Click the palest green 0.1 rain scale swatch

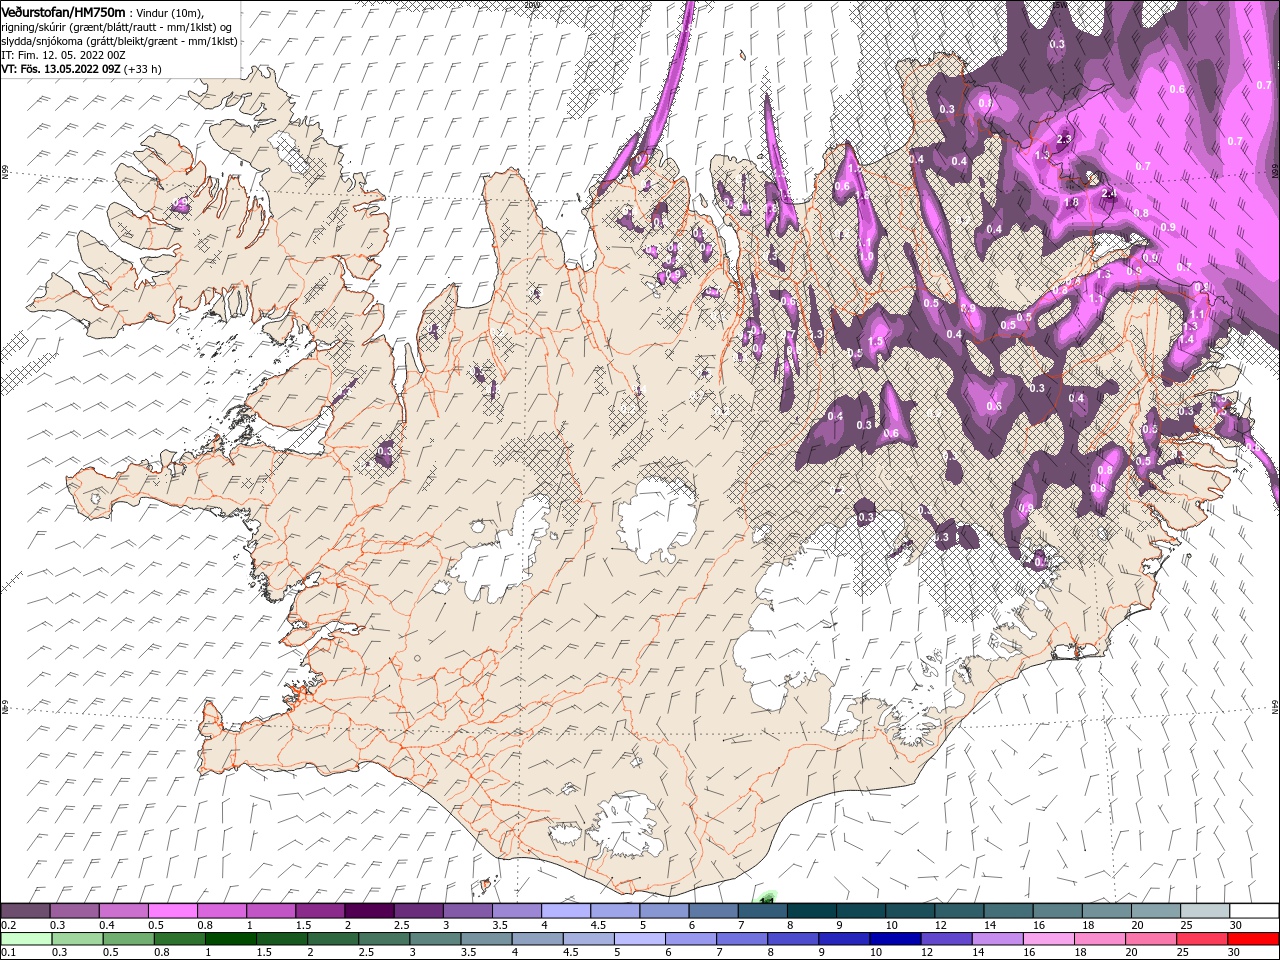26,939
